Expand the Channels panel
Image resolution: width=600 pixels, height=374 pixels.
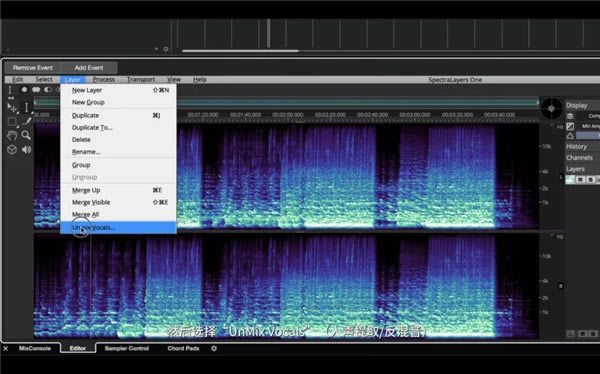[582, 157]
